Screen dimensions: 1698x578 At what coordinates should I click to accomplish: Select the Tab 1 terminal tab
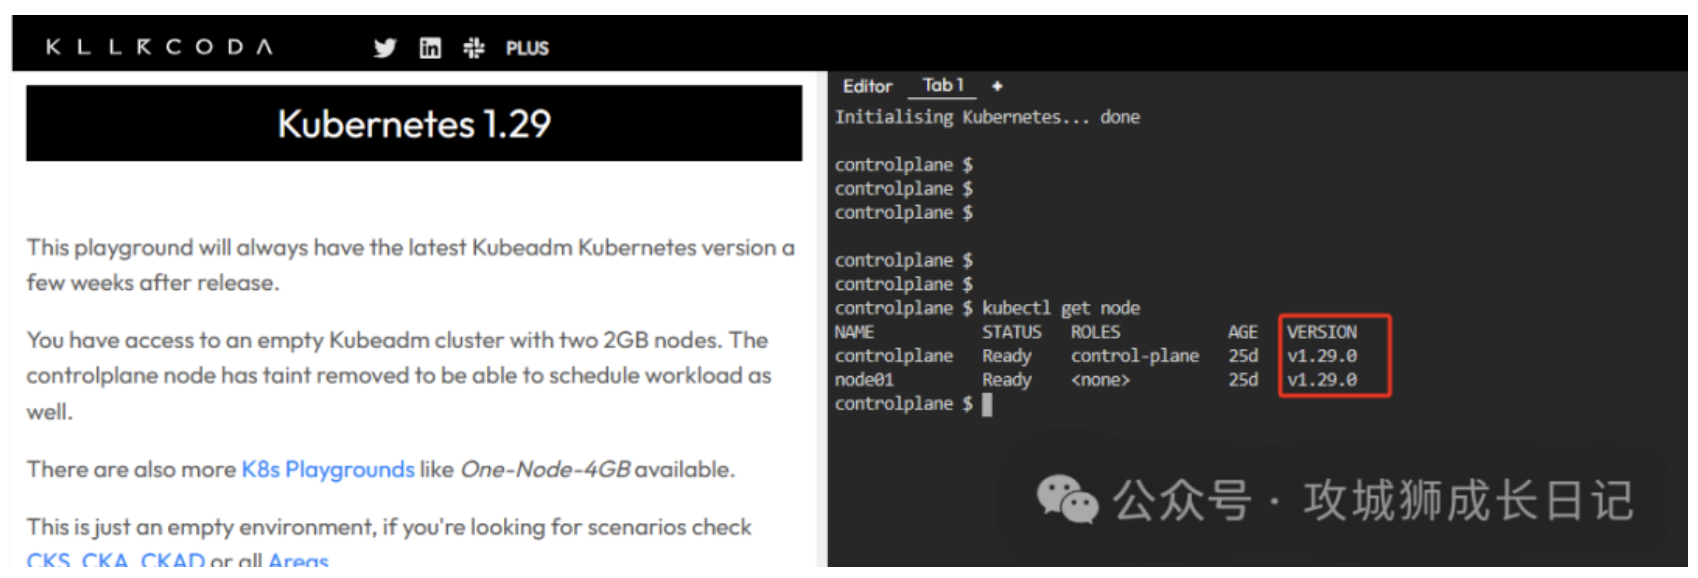coord(943,86)
